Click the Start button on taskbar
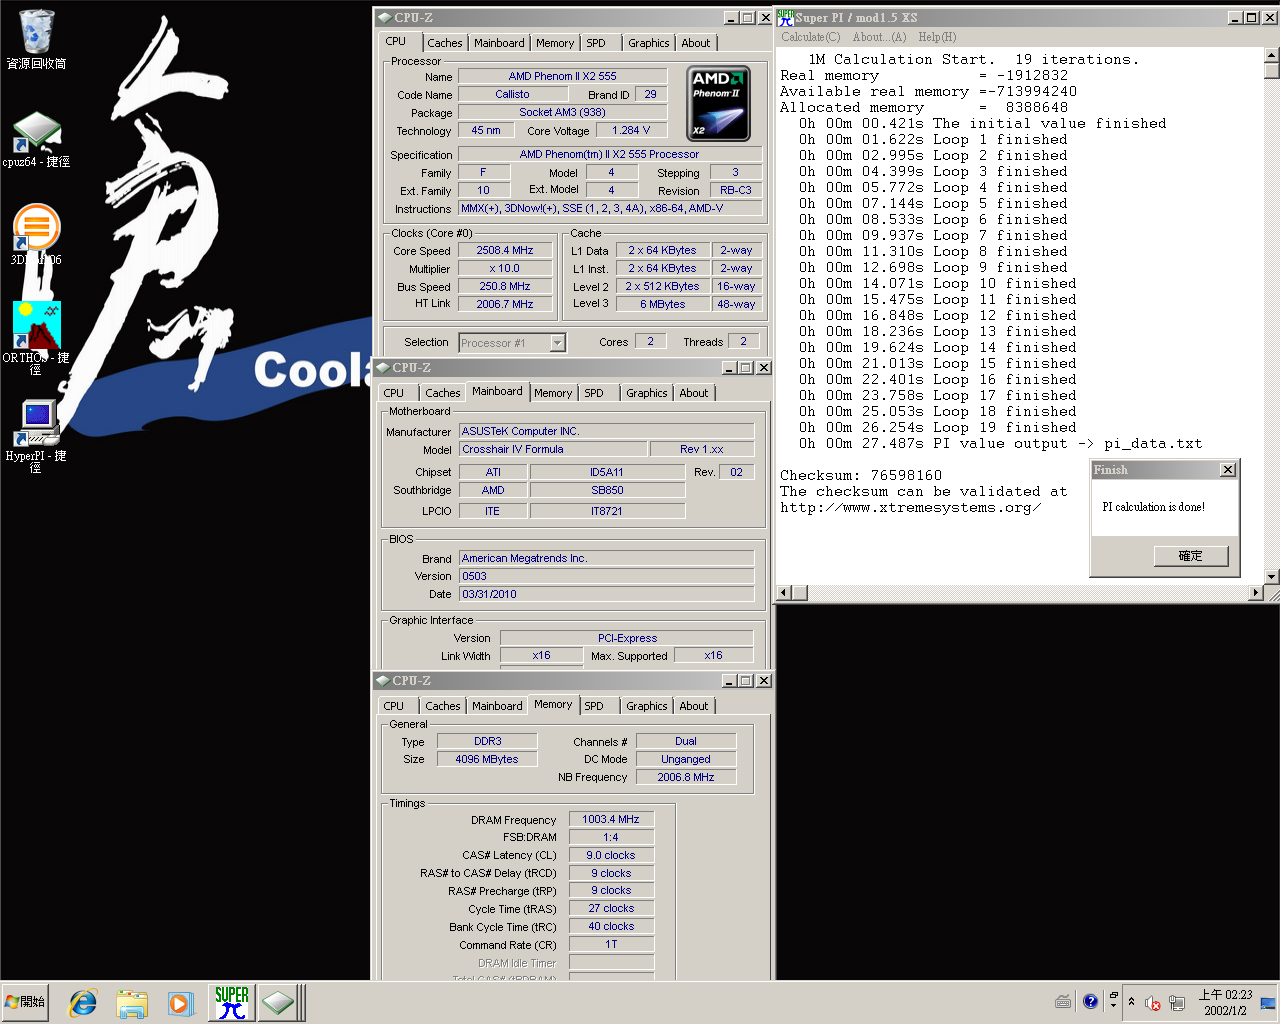The image size is (1280, 1024). 26,1002
